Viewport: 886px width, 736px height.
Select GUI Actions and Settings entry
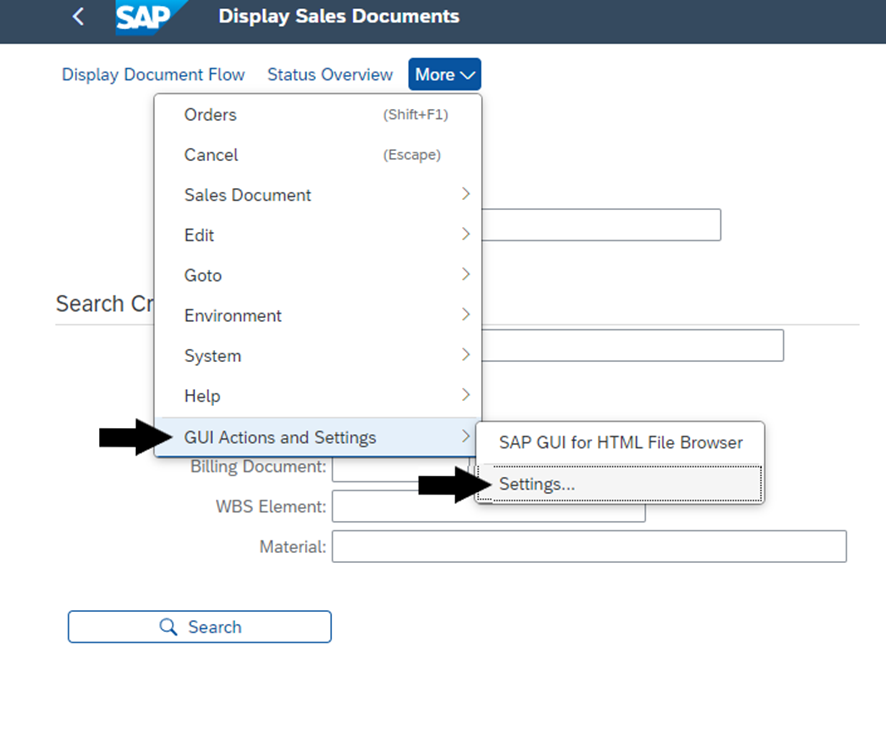pos(318,437)
